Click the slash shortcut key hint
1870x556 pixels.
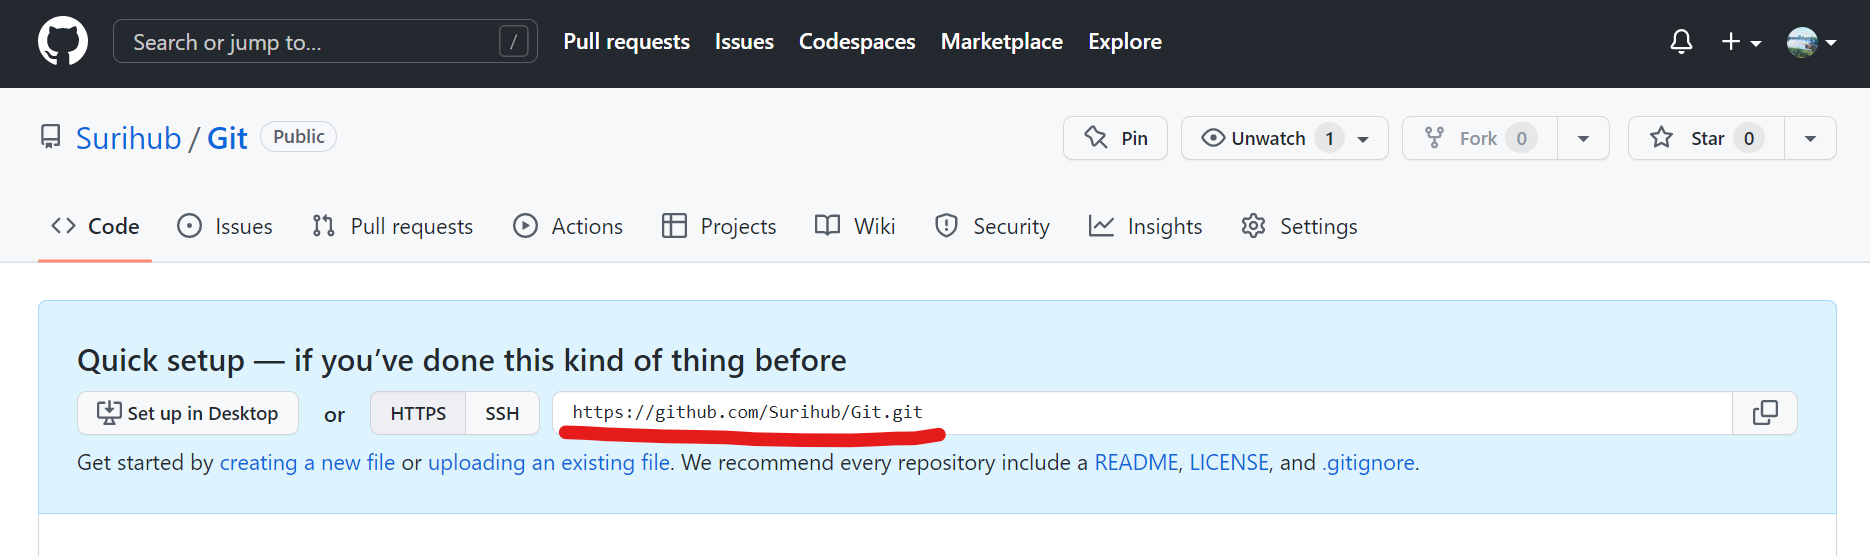513,41
